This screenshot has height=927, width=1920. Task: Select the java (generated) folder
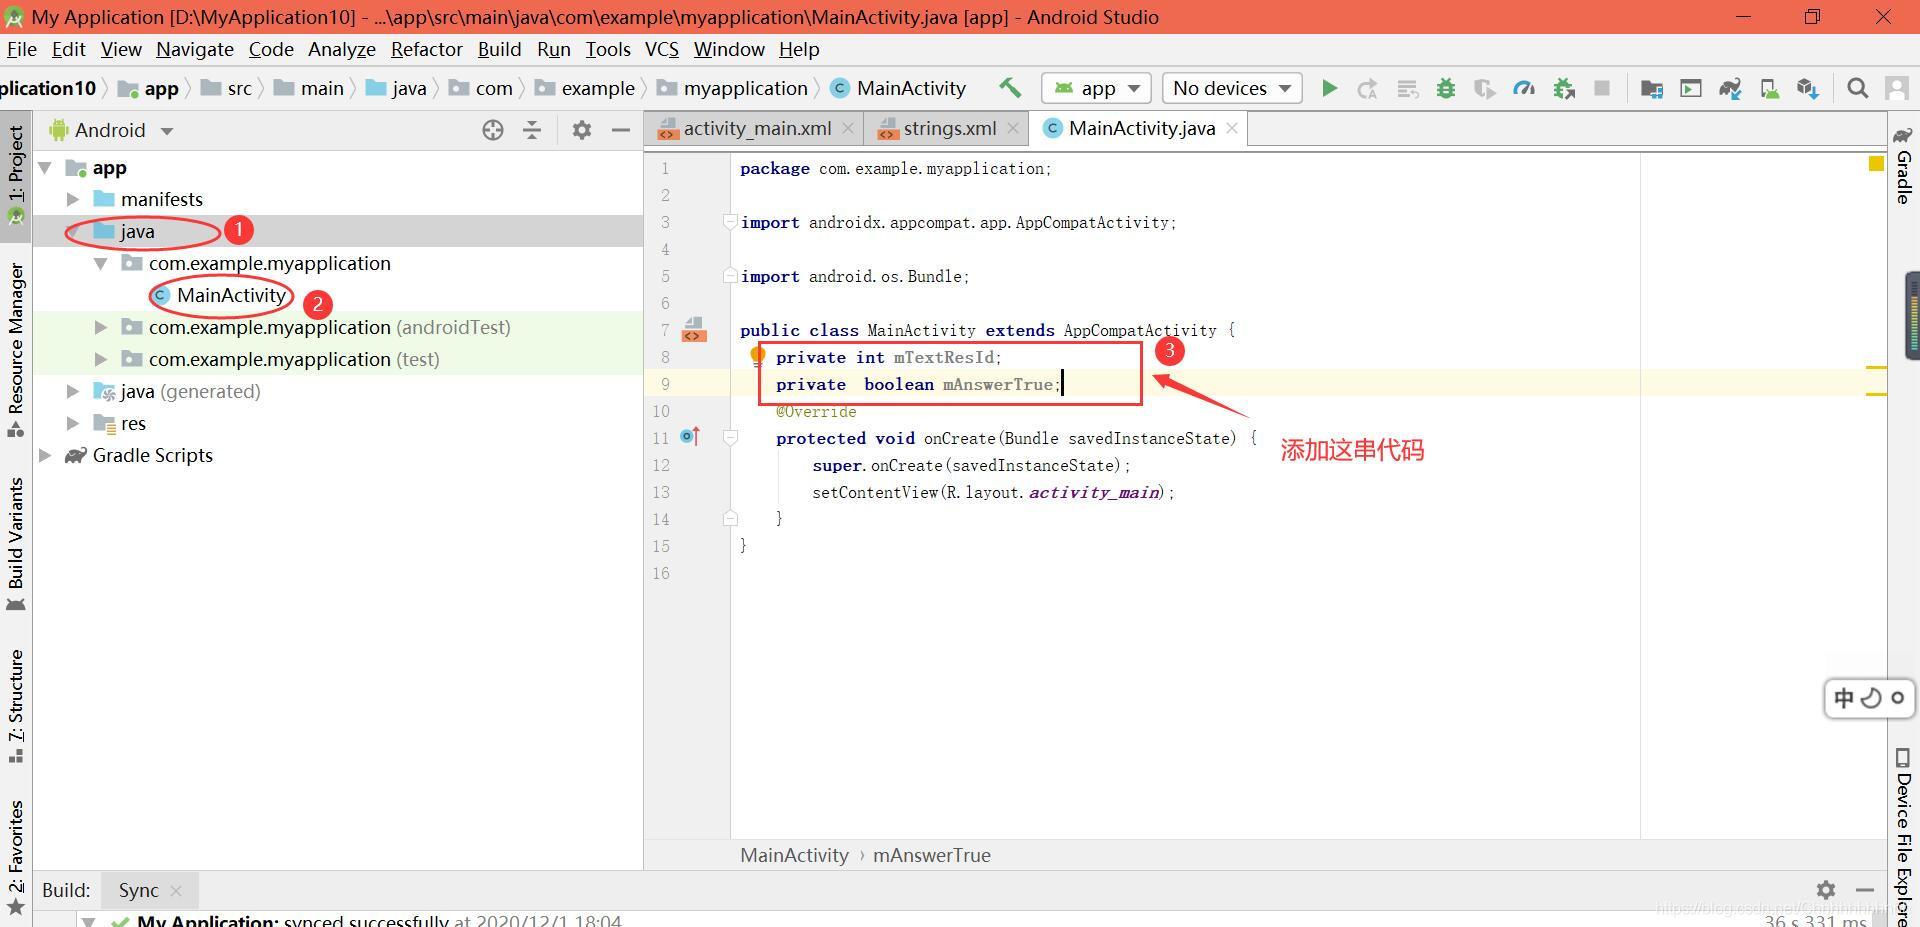(x=190, y=392)
